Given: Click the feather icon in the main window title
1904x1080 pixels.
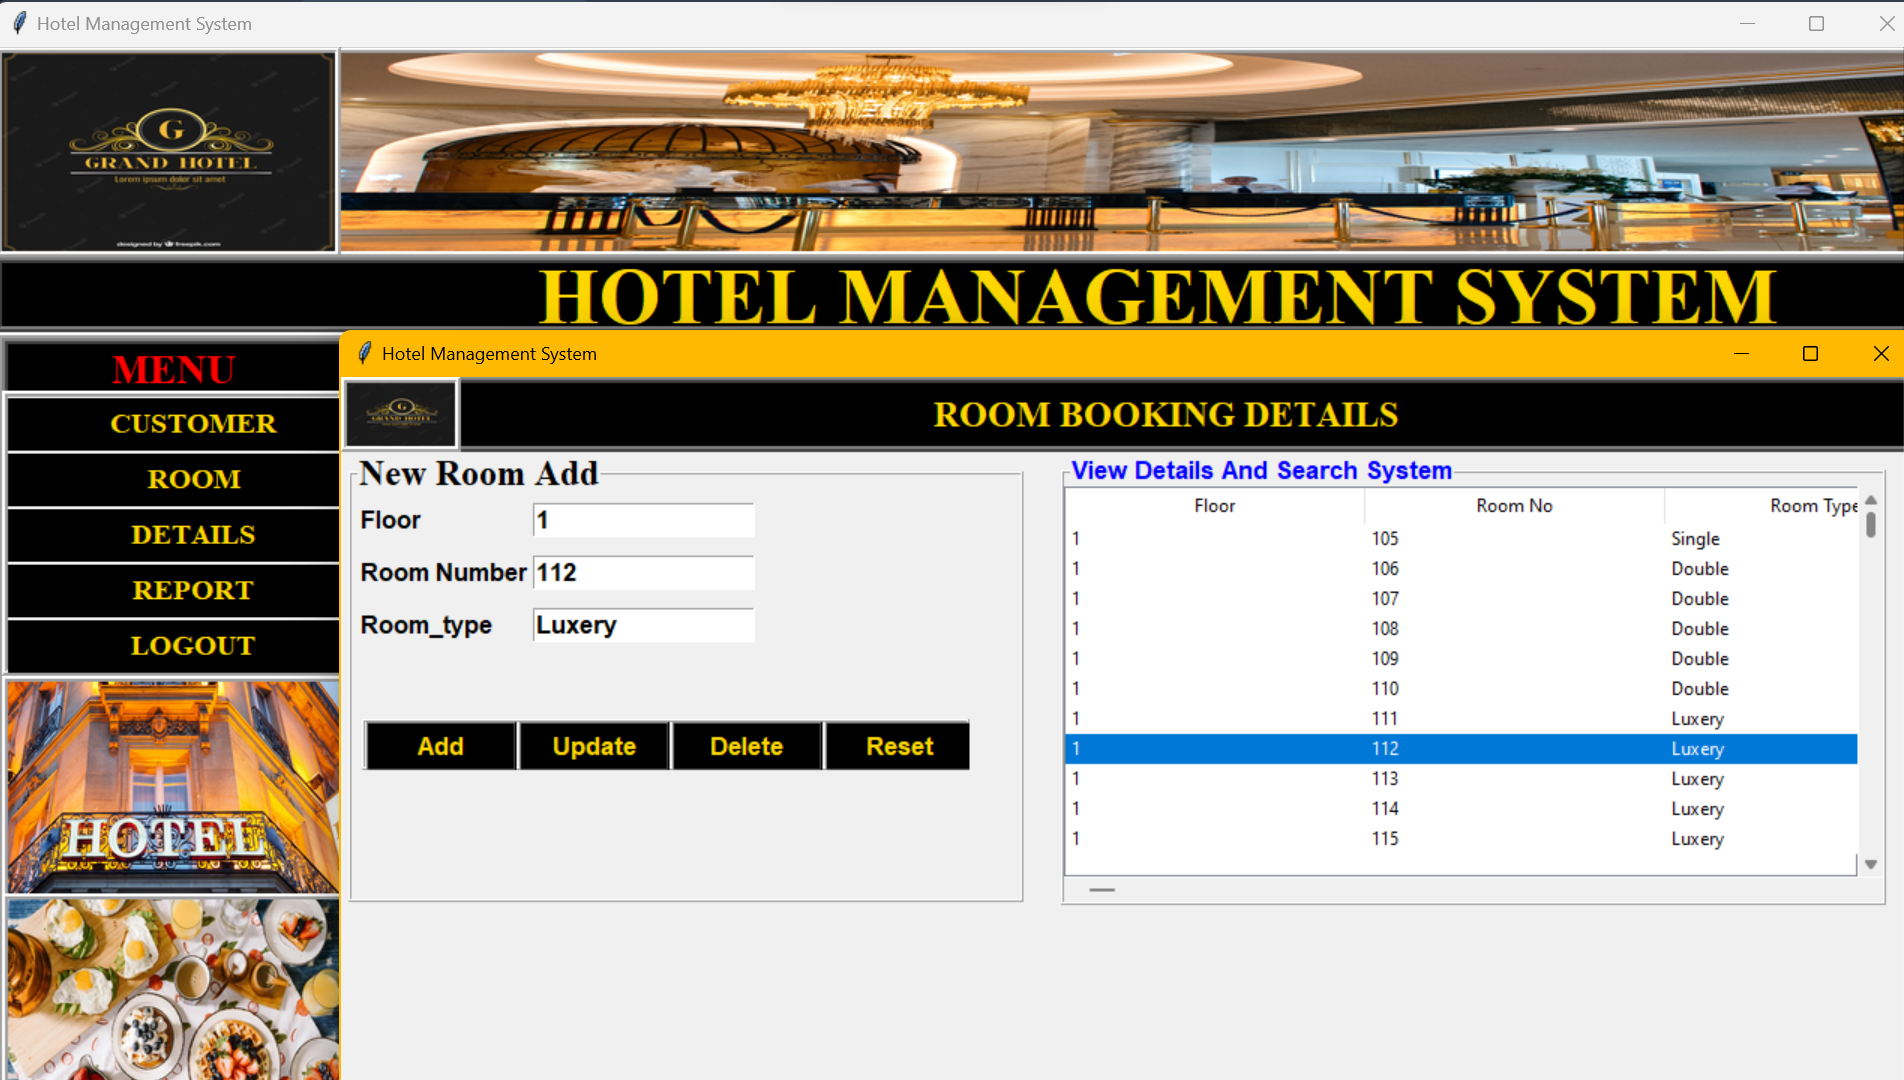Looking at the screenshot, I should click(19, 23).
